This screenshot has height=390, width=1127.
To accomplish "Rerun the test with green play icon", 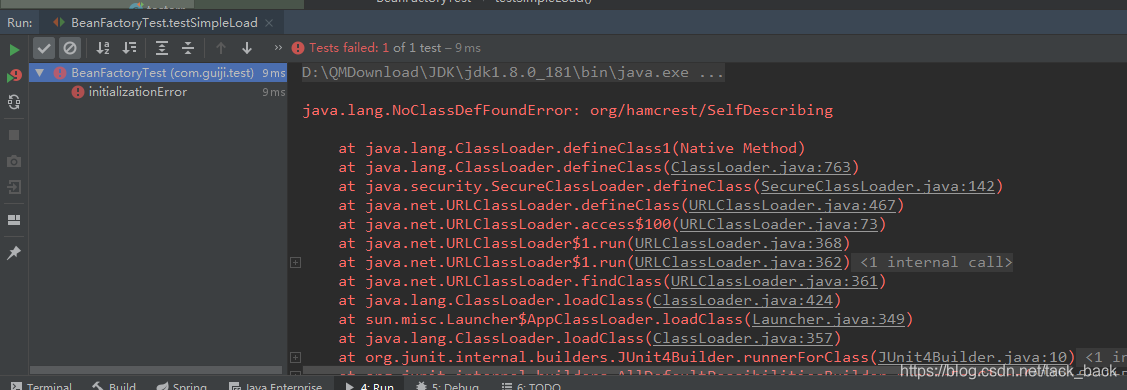I will (x=14, y=50).
